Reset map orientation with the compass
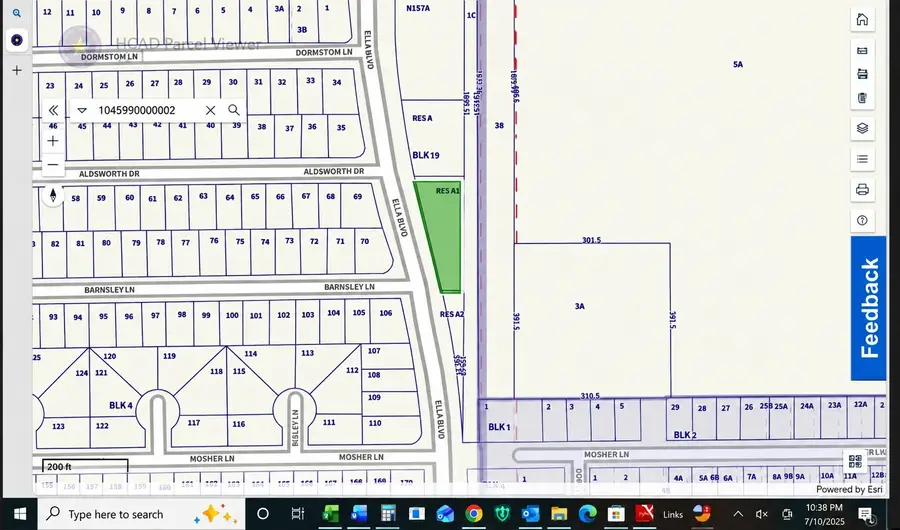 (x=53, y=196)
